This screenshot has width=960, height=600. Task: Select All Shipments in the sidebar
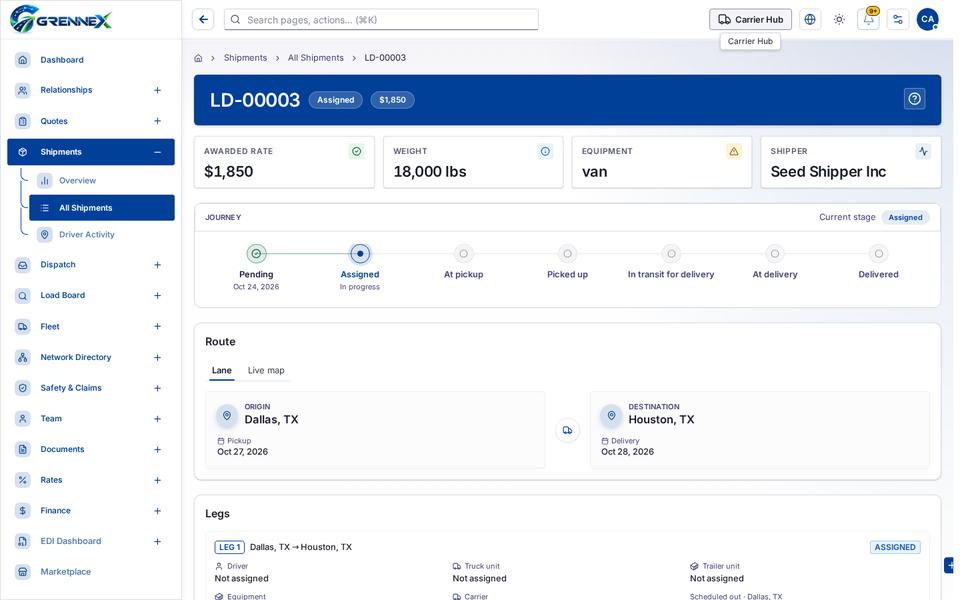(x=102, y=208)
